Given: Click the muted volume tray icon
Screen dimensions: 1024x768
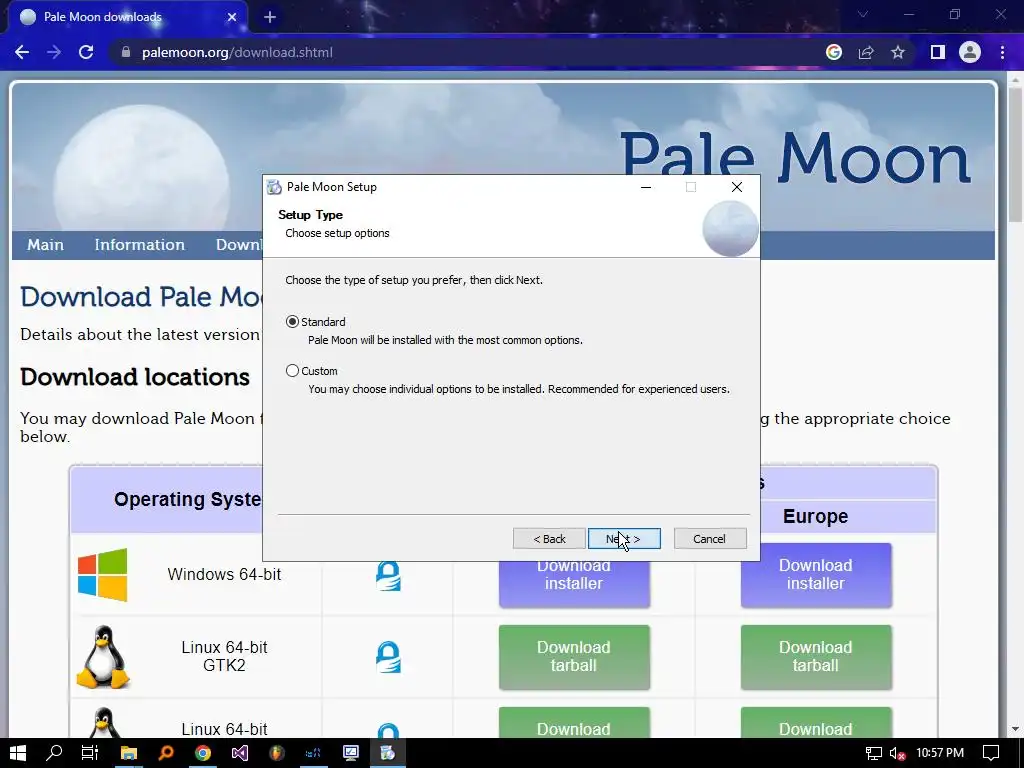Looking at the screenshot, I should [898, 753].
